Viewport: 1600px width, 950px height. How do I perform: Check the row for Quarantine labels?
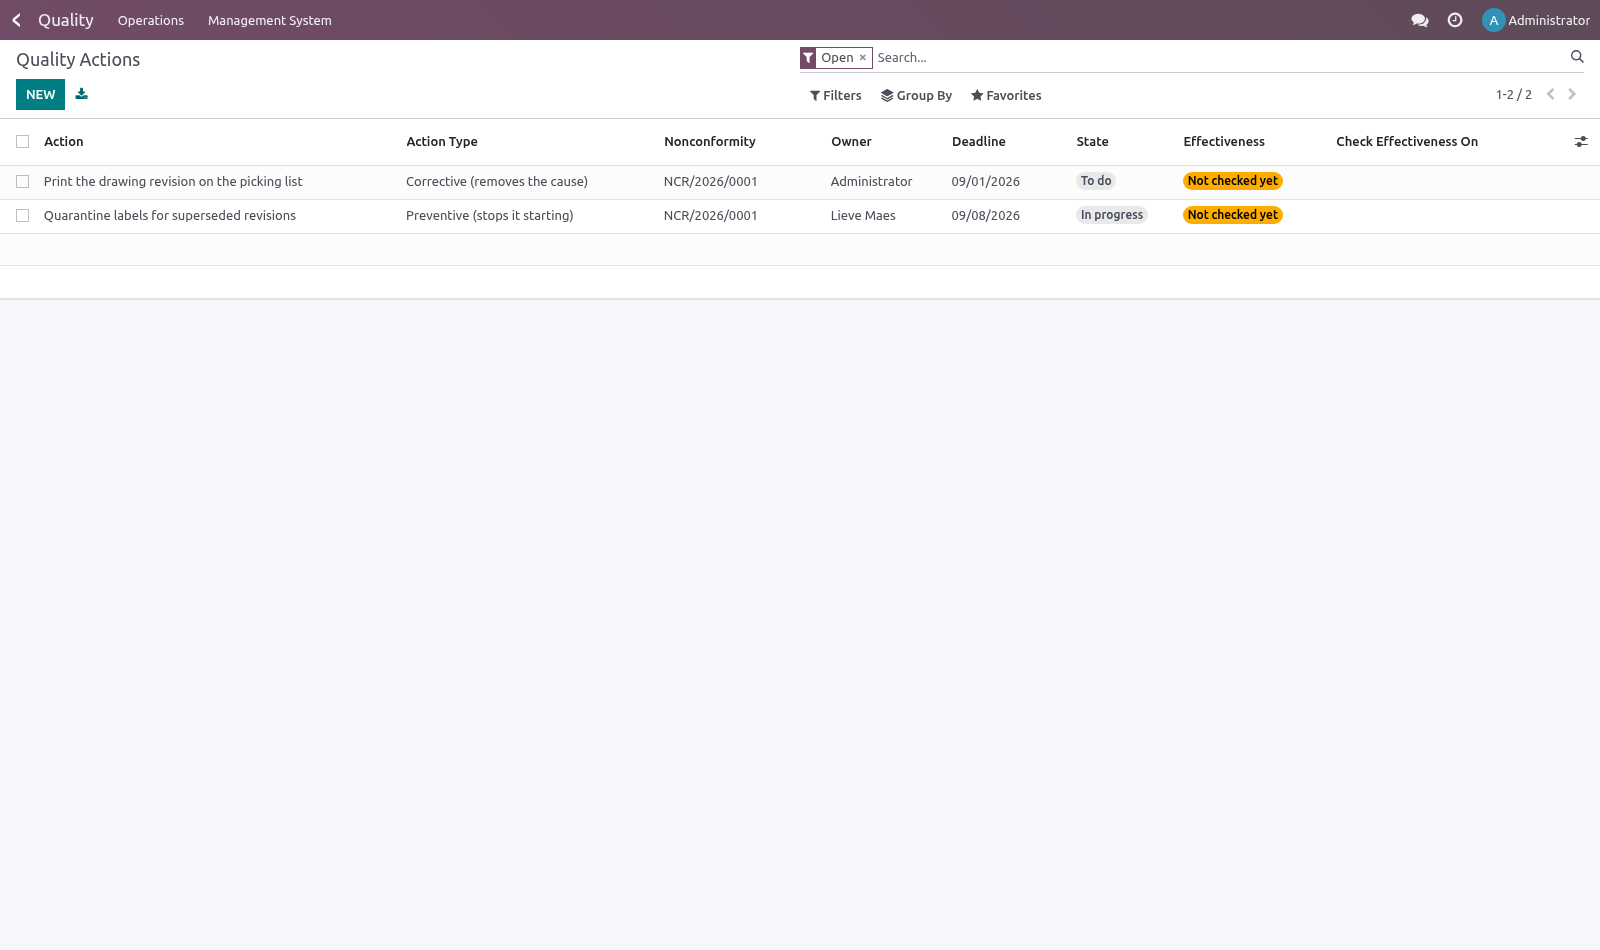22,216
